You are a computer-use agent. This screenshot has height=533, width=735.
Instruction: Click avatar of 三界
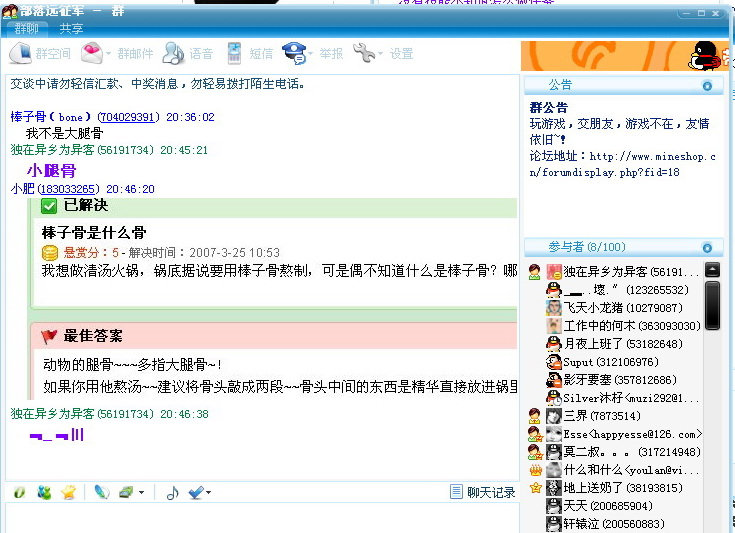(554, 416)
